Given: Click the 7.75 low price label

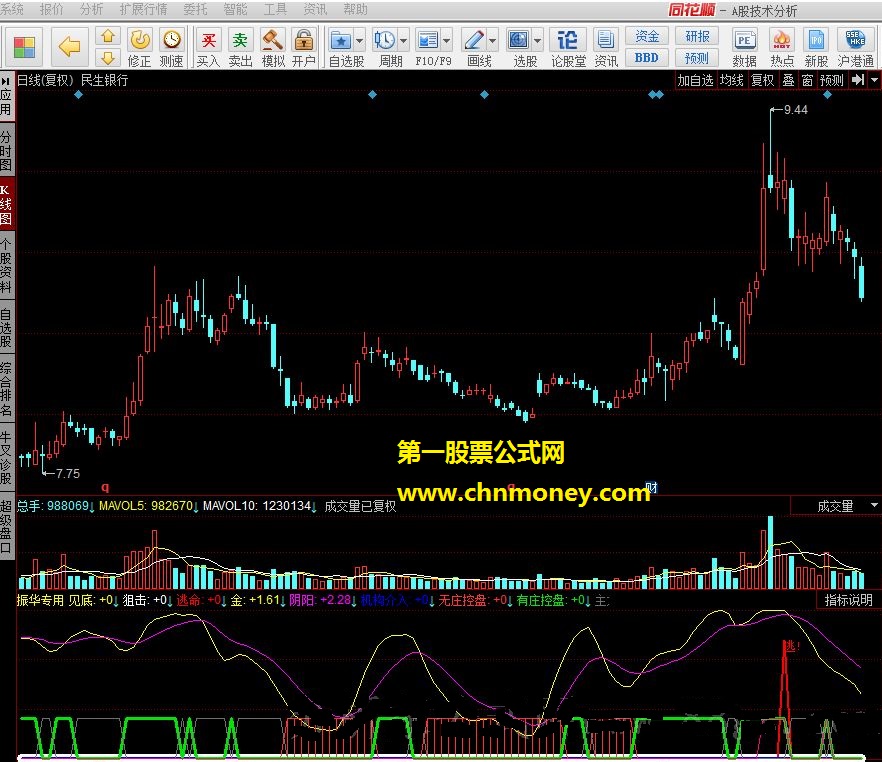Looking at the screenshot, I should [68, 474].
